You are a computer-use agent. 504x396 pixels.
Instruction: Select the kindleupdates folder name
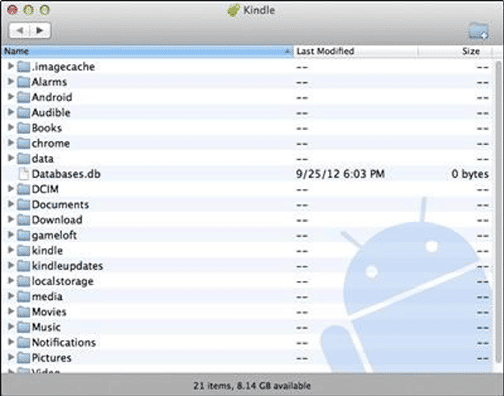(67, 266)
